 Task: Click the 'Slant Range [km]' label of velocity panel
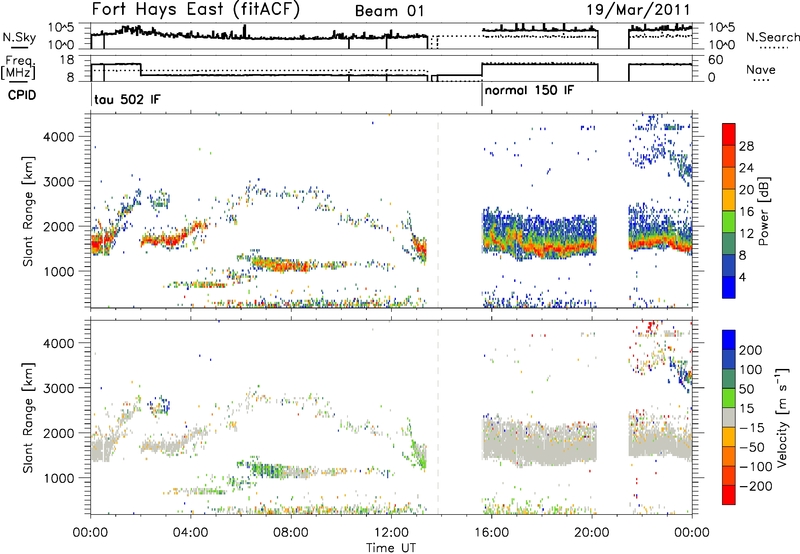coord(28,418)
